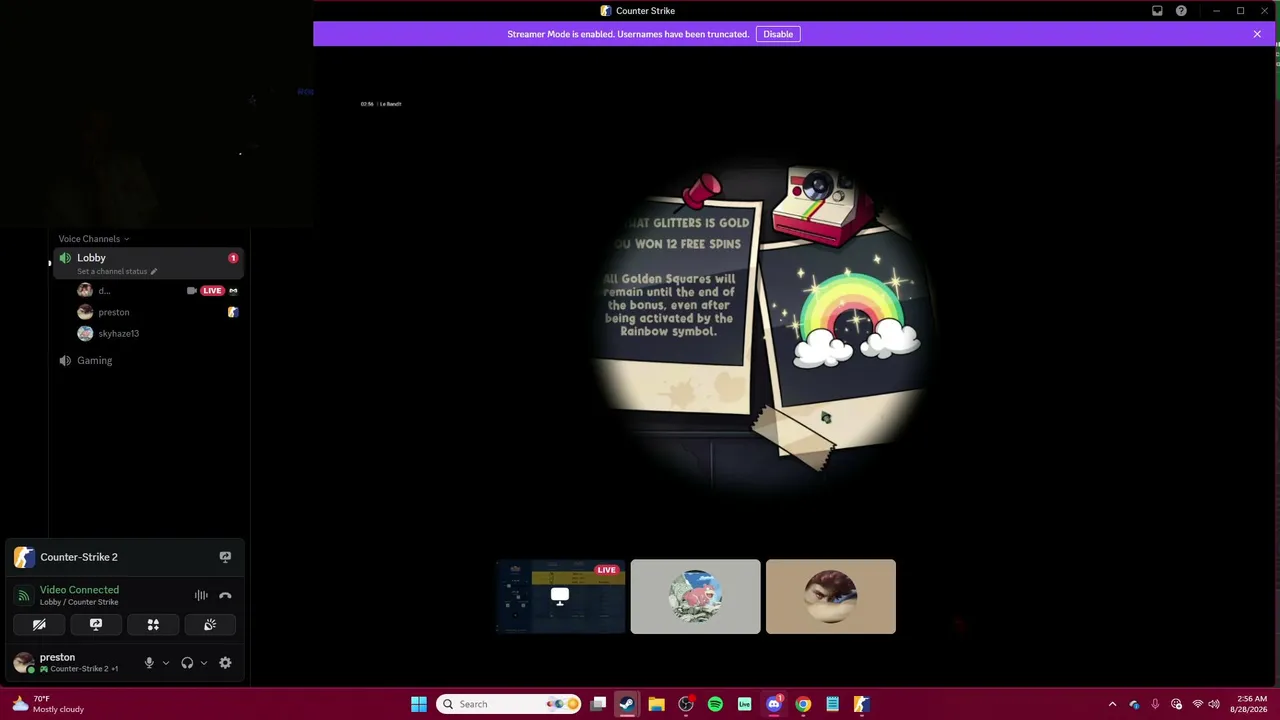Open the Counter-Strike 2 activity panel entry
The image size is (1280, 720).
point(79,557)
